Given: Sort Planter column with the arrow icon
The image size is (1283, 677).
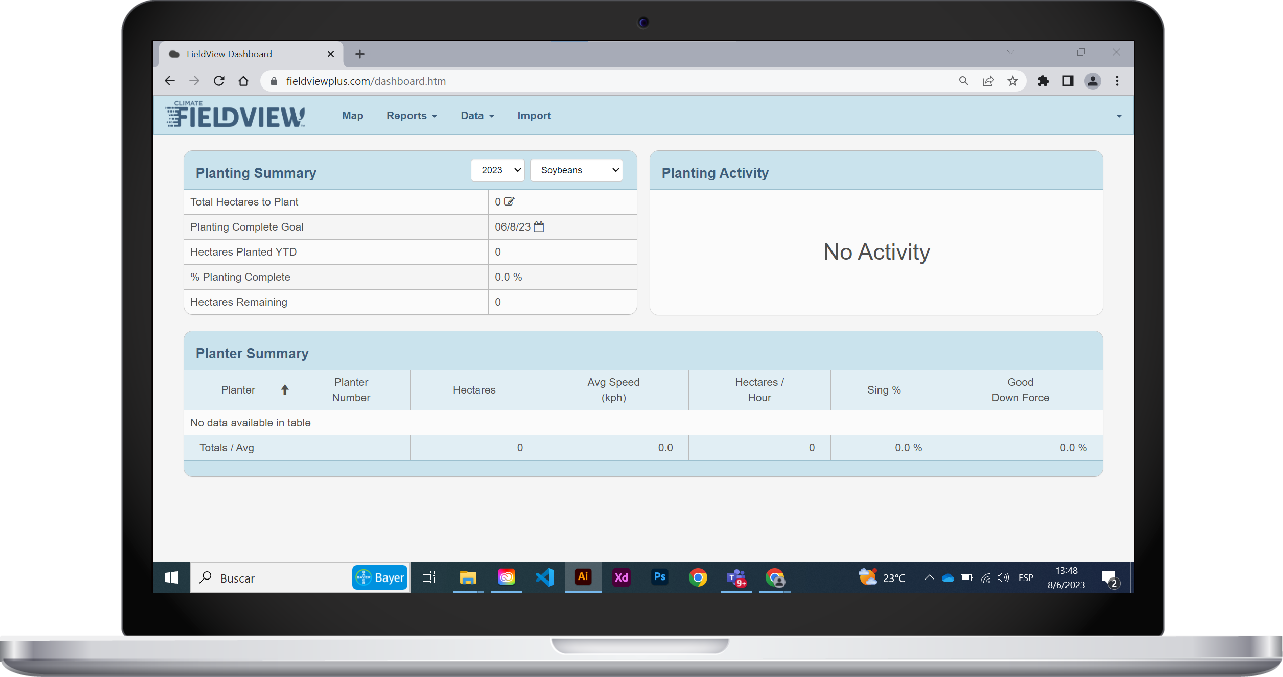Looking at the screenshot, I should (284, 390).
